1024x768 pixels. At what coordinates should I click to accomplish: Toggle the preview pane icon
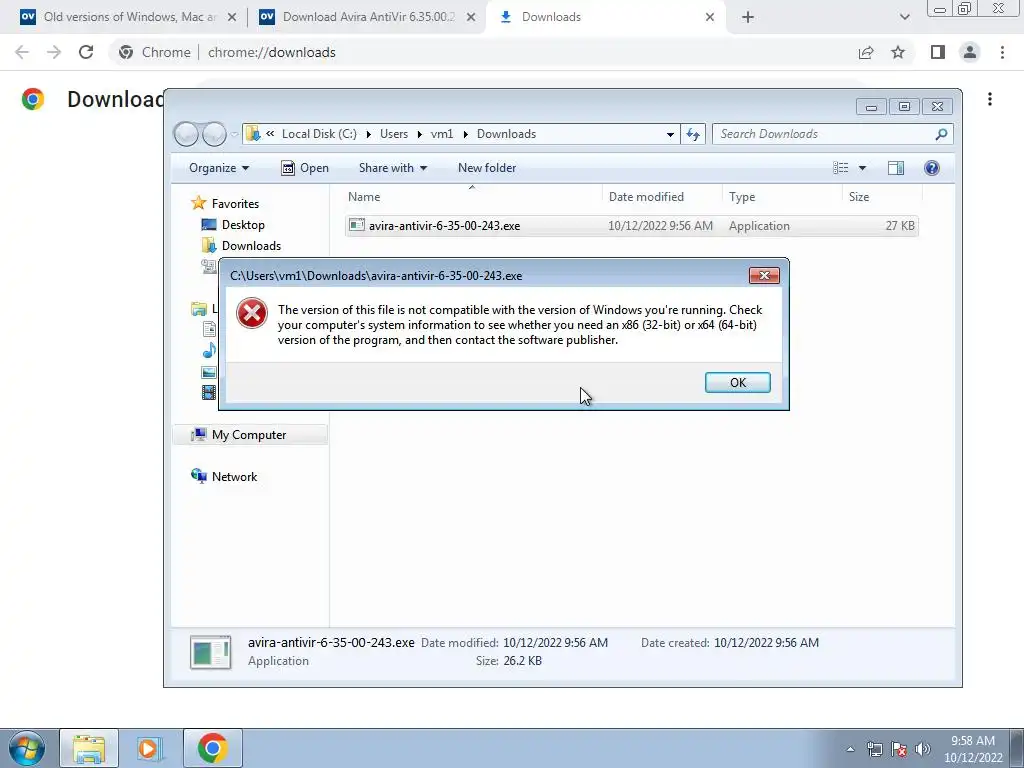coord(896,168)
